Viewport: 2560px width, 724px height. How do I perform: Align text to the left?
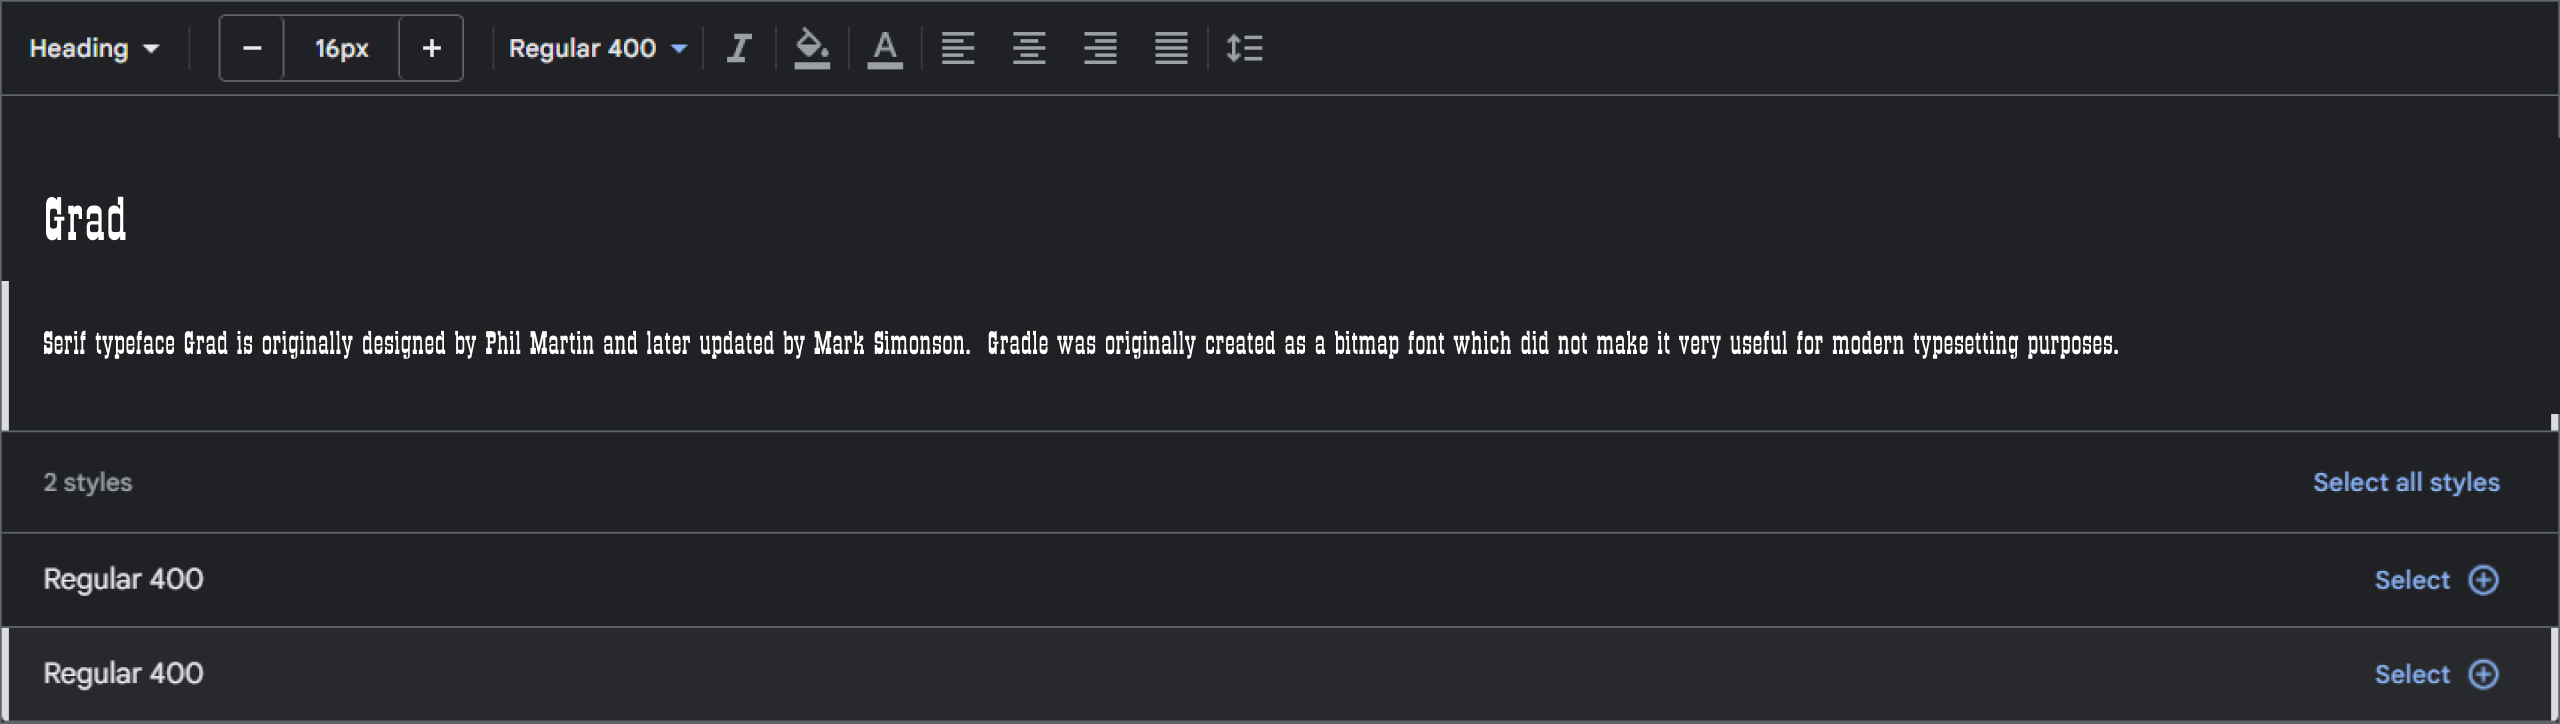(958, 48)
